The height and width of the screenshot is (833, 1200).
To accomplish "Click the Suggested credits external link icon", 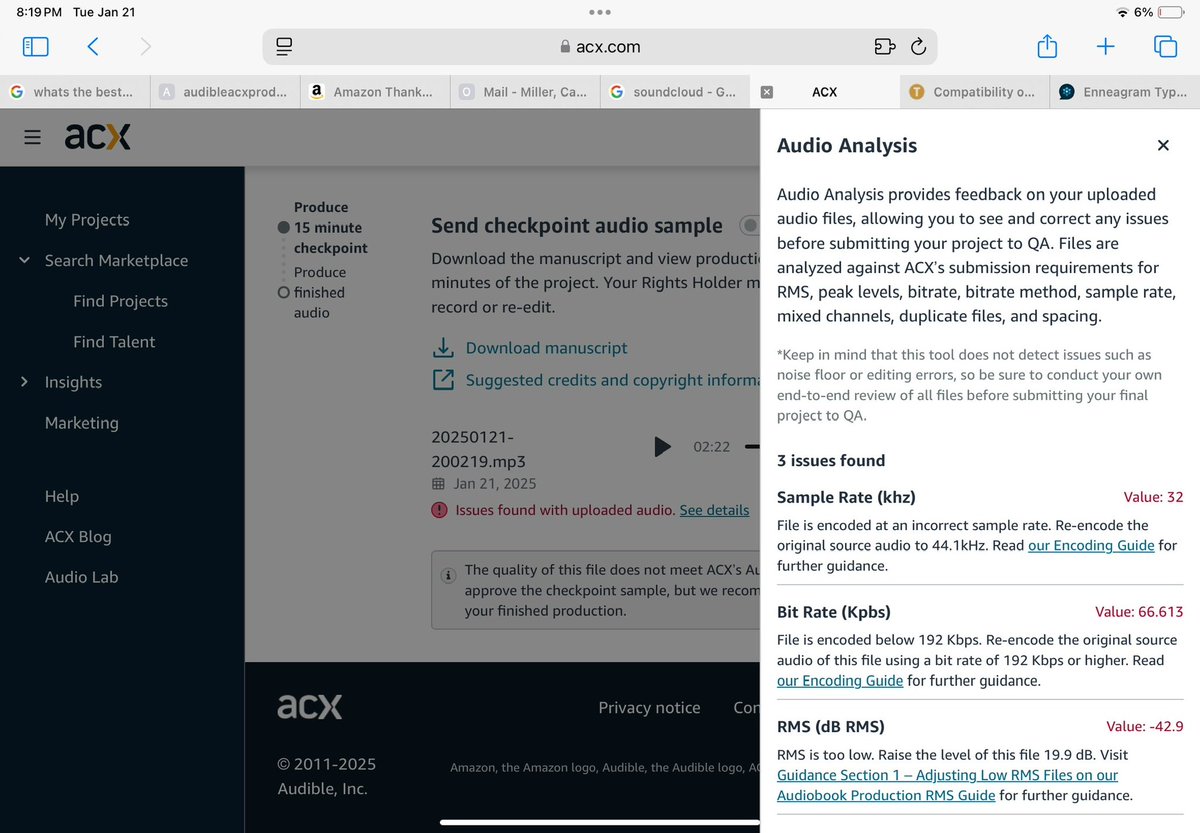I will [x=442, y=380].
